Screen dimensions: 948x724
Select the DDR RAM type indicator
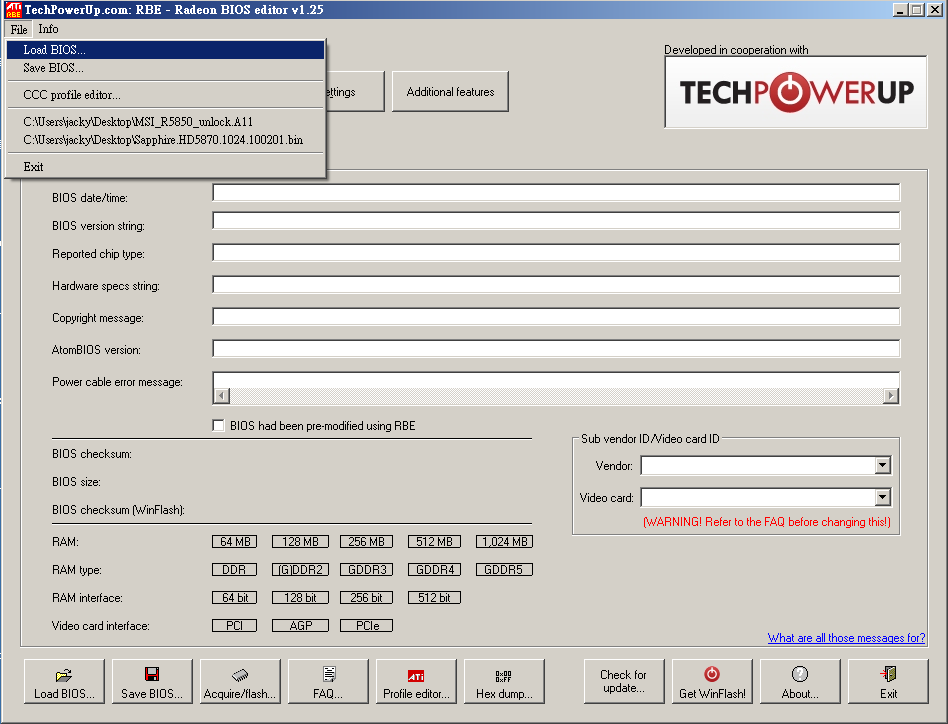click(235, 569)
